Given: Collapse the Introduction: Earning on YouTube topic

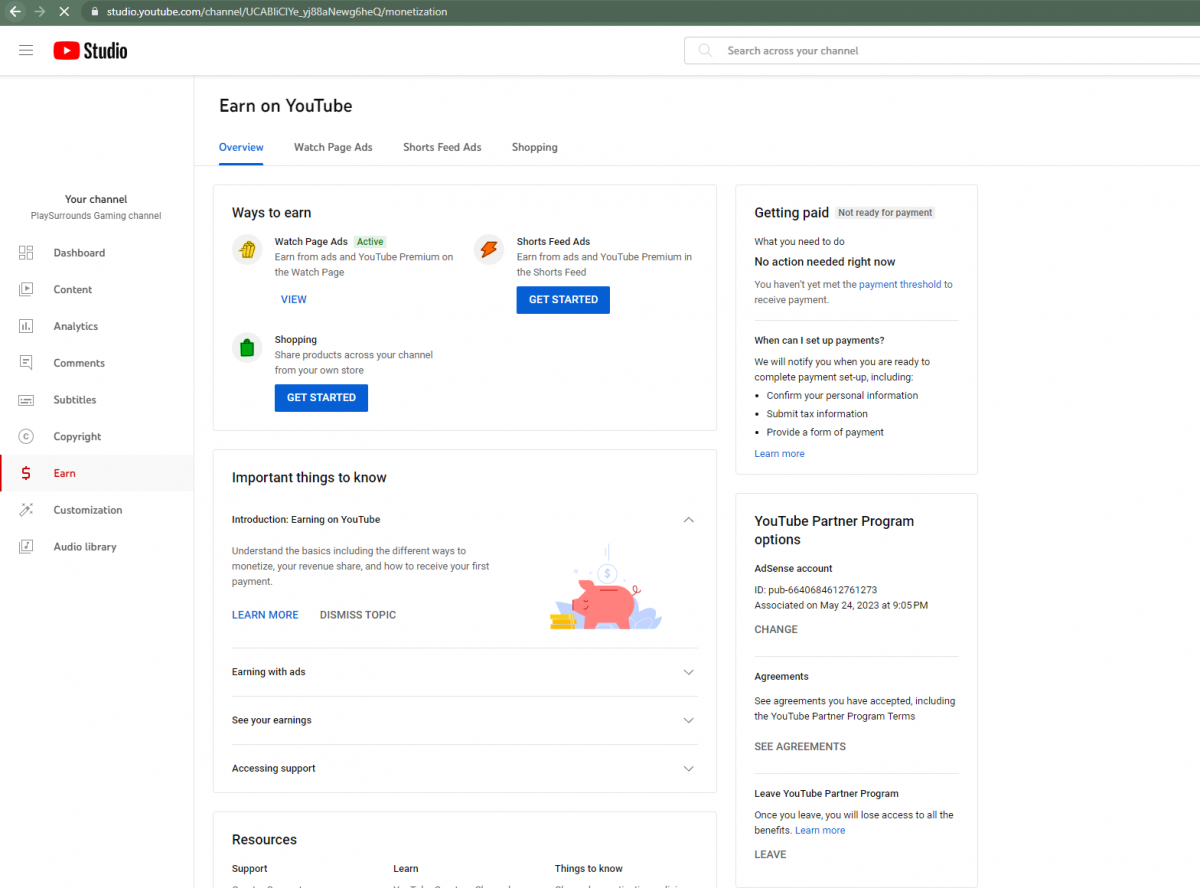Looking at the screenshot, I should coord(688,520).
